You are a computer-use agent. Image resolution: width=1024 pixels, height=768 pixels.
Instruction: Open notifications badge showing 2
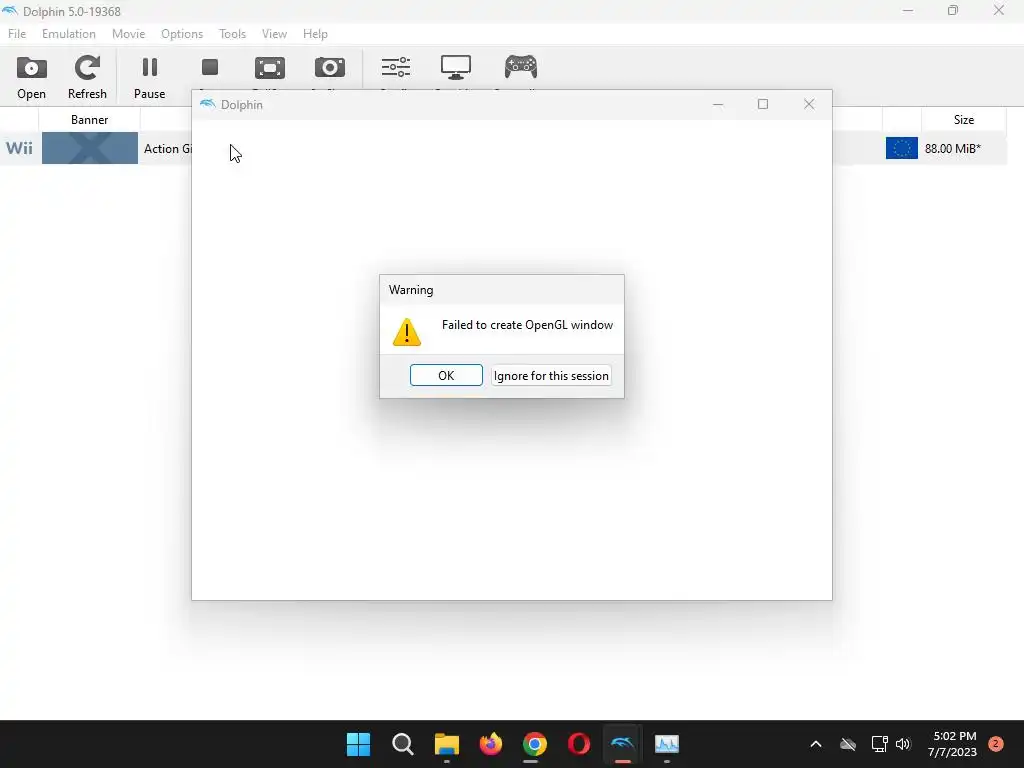point(996,744)
